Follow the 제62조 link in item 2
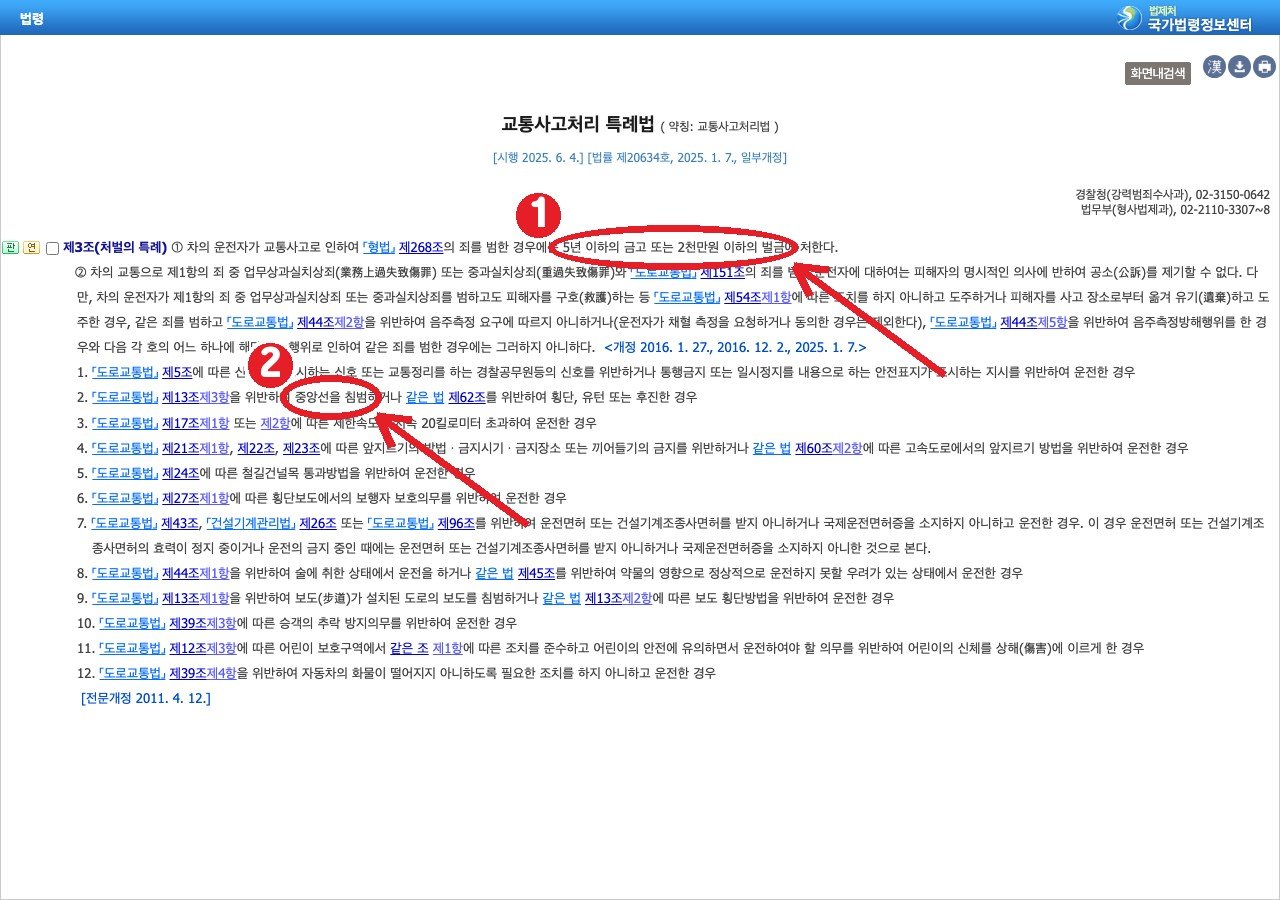1280x900 pixels. click(466, 397)
